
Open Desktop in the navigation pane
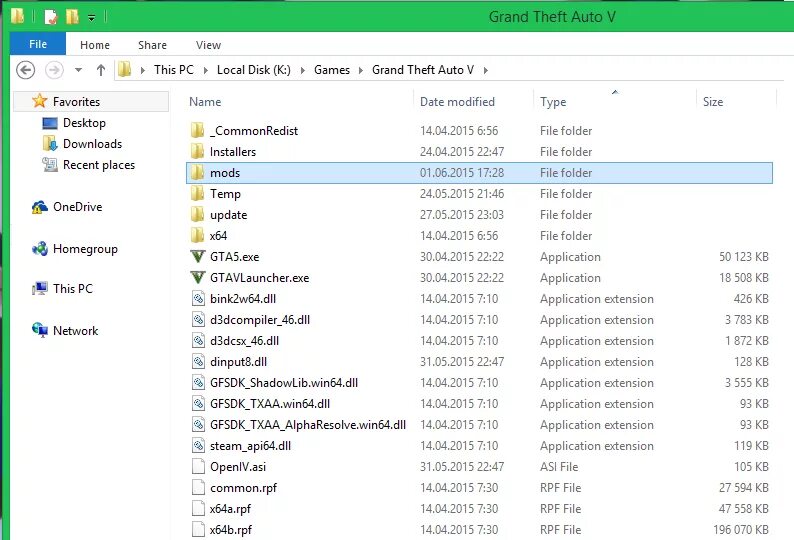(x=84, y=123)
